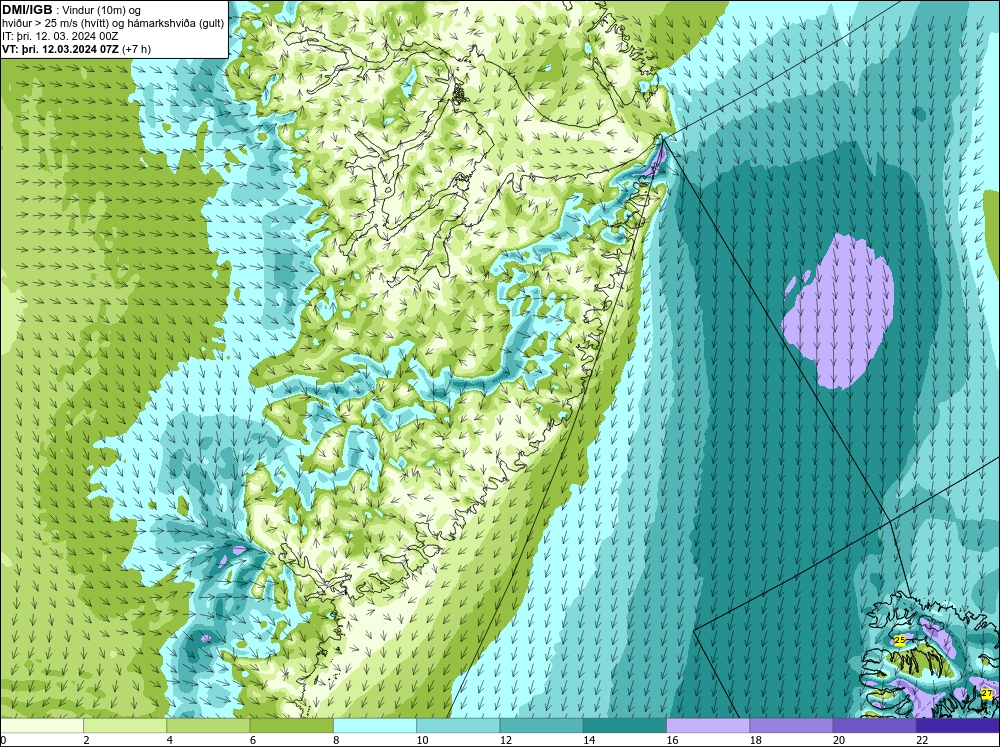Click the 14–16 m/s dark teal legend swatch

624,725
